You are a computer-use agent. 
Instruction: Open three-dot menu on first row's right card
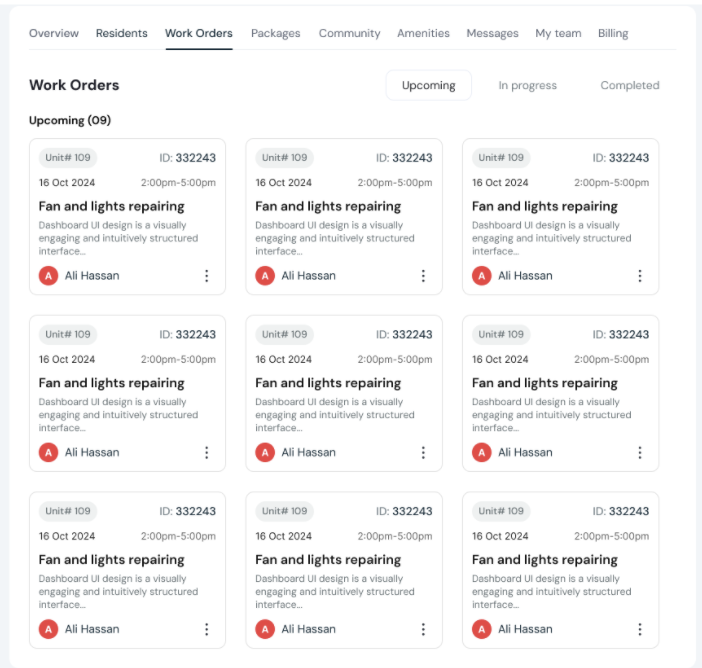tap(640, 276)
